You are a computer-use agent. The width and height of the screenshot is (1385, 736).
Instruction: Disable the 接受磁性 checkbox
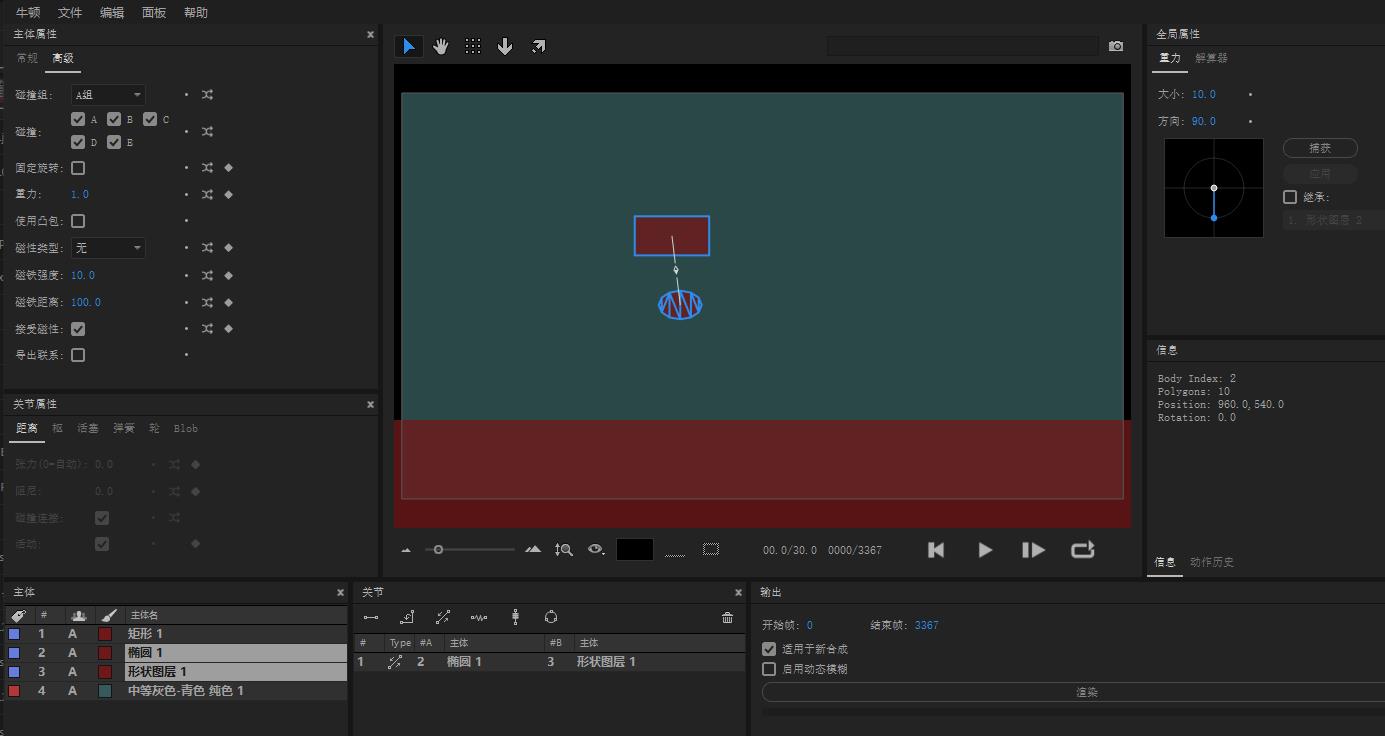coord(78,329)
